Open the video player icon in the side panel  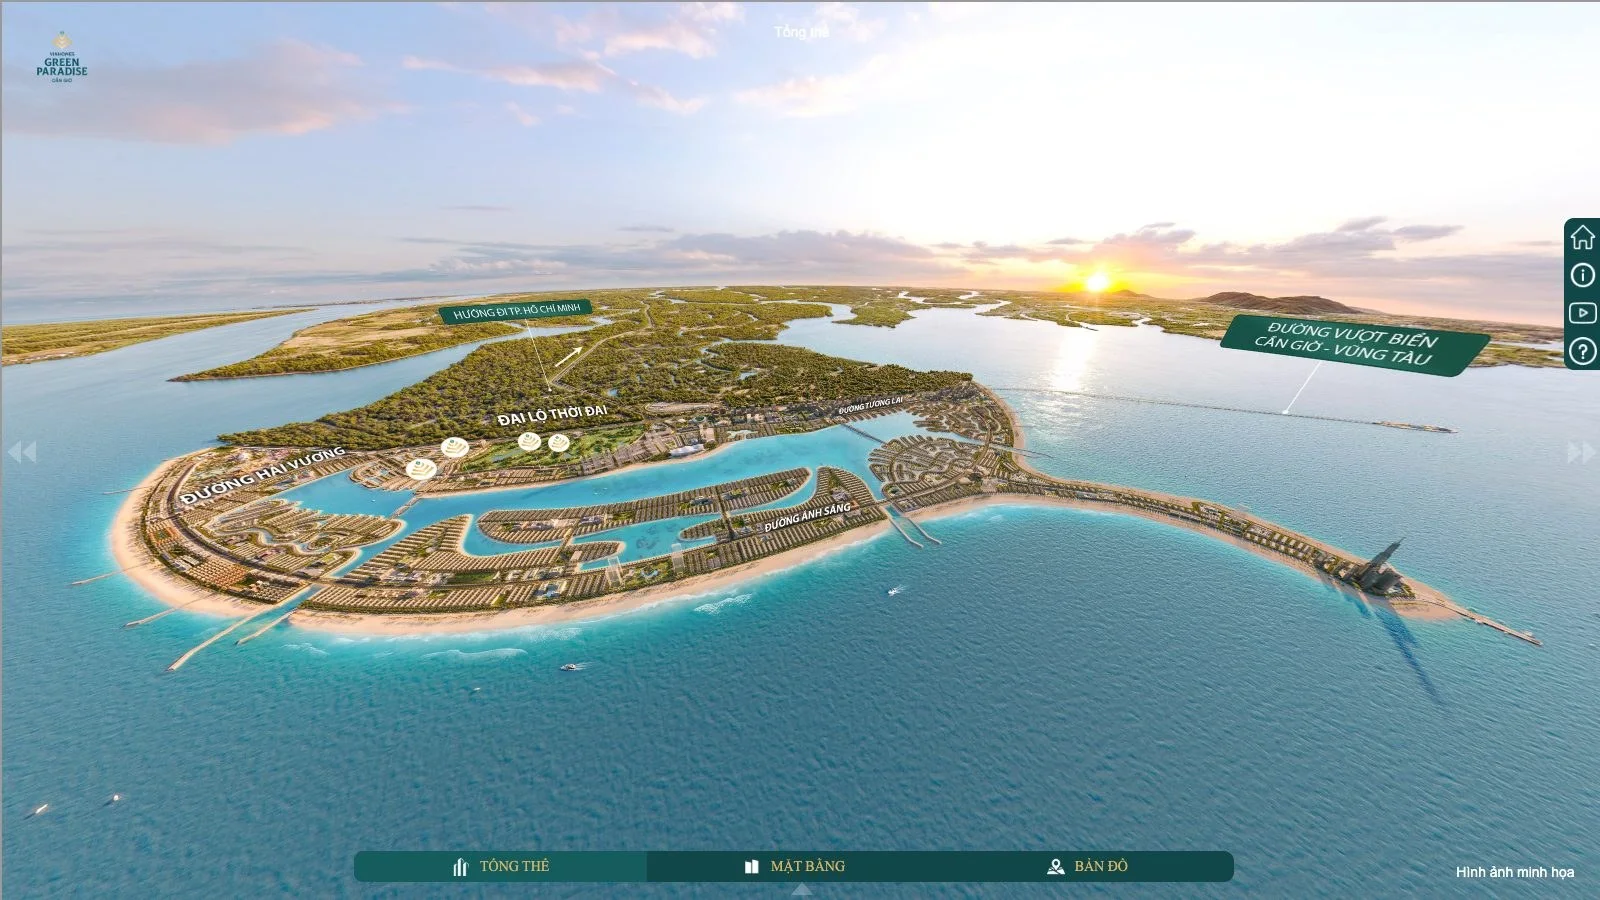pos(1582,313)
